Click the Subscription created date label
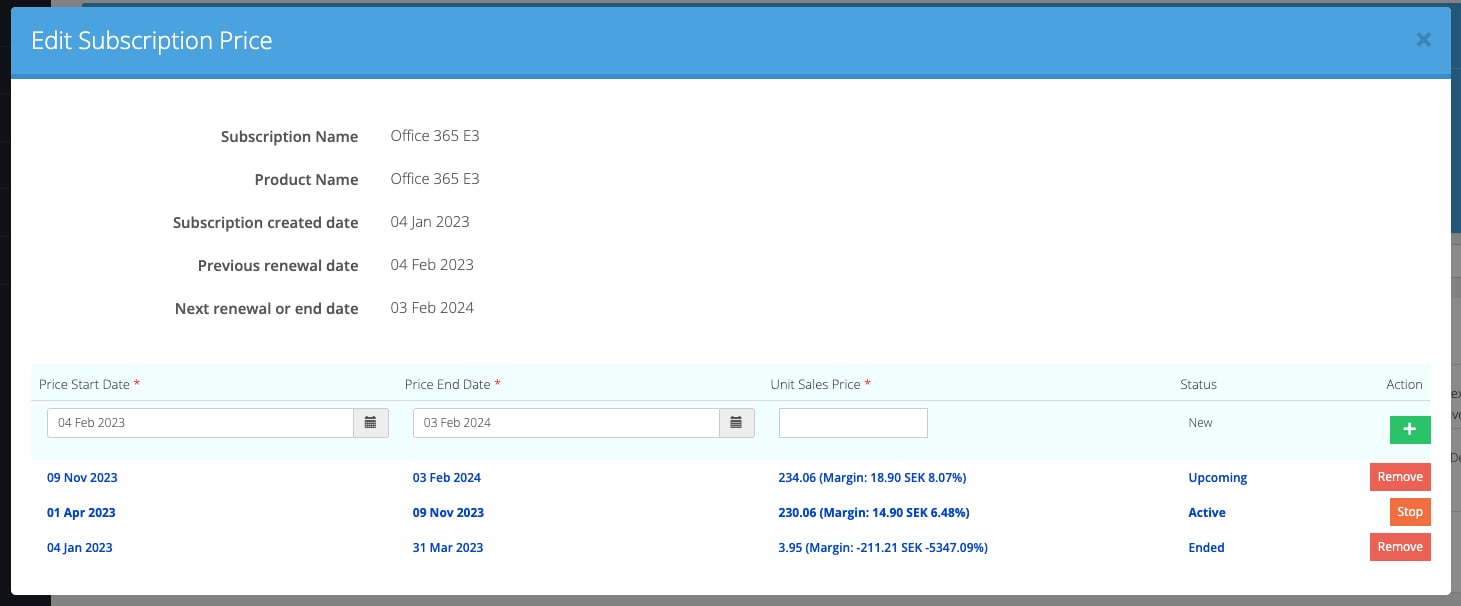The image size is (1461, 606). 265,223
